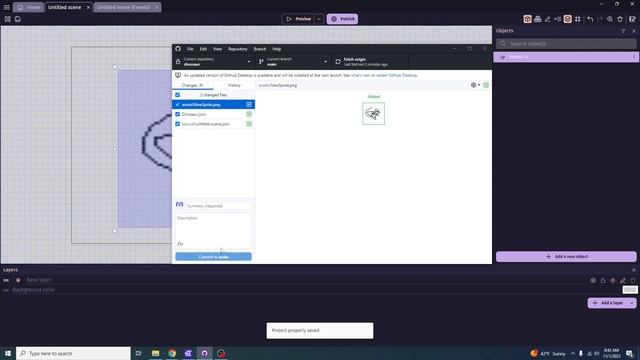Viewport: 640px width, 360px height.
Task: Open Base layer lighting effects icon
Action: point(613,280)
